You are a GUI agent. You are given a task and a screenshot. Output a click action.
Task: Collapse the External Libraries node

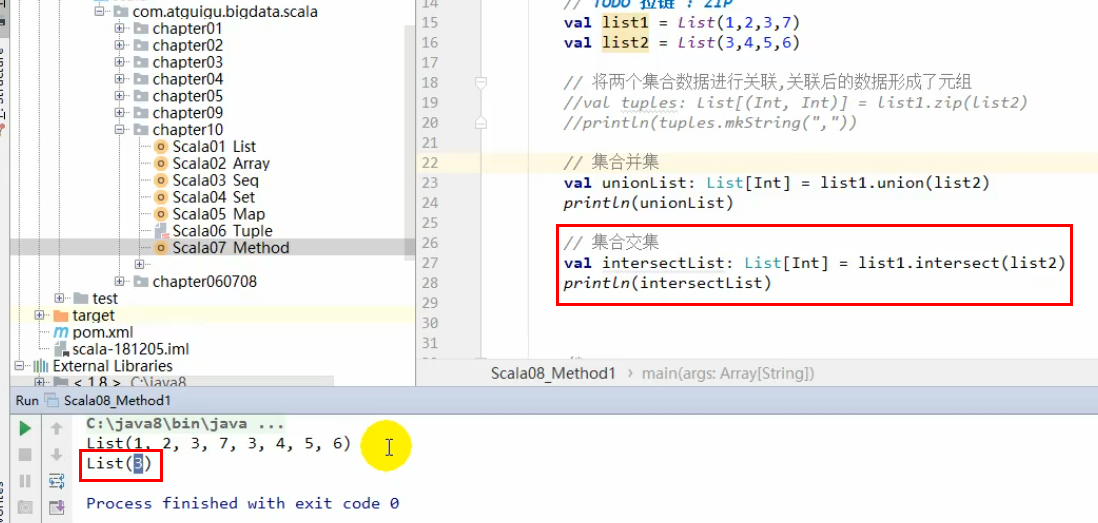(19, 365)
